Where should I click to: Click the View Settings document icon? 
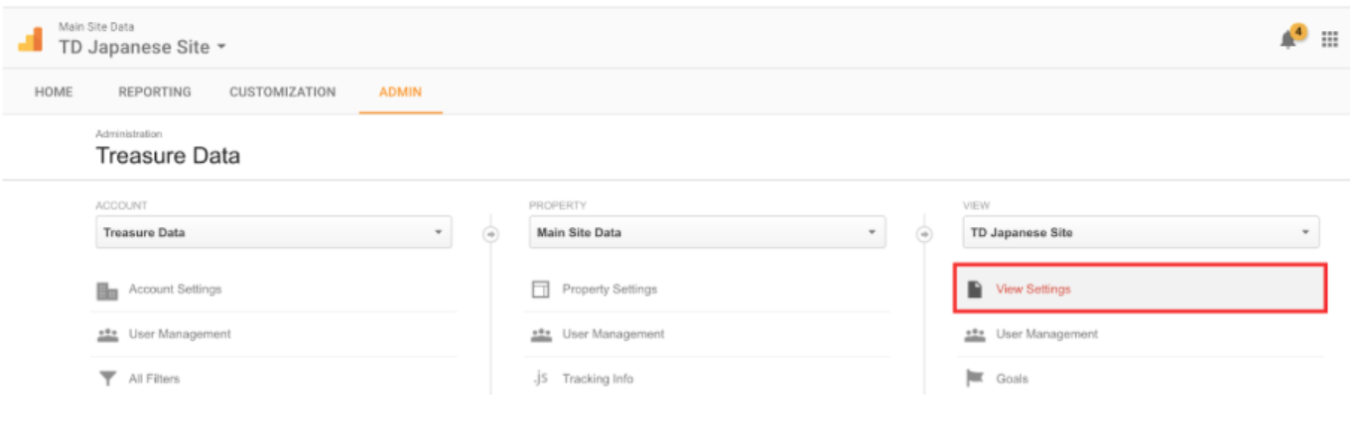974,290
